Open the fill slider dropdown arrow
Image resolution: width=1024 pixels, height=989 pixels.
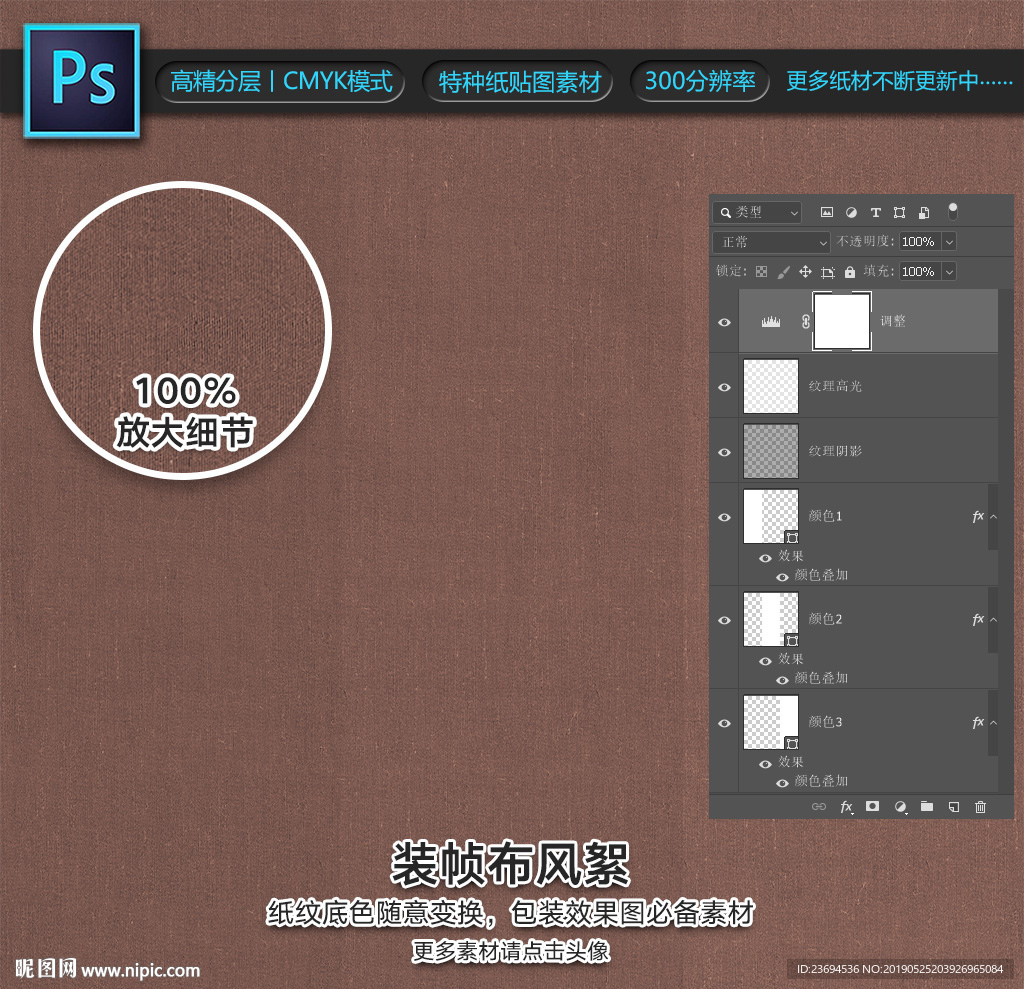(x=950, y=272)
